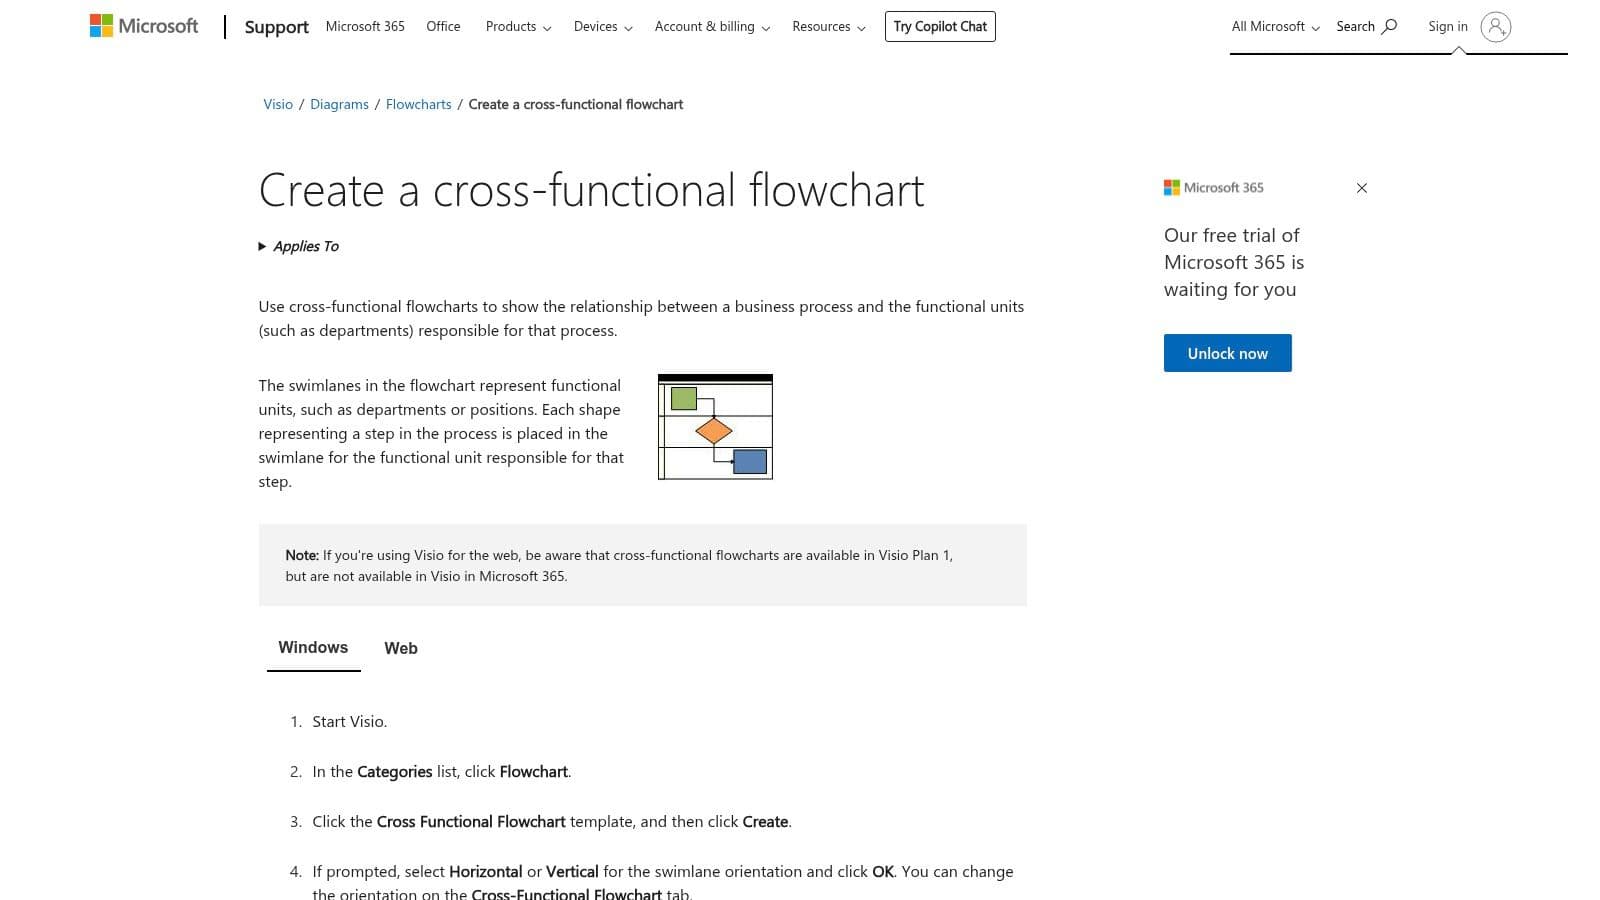Screen dimensions: 1600x900
Task: Close the Microsoft 365 trial promo
Action: tap(1361, 188)
